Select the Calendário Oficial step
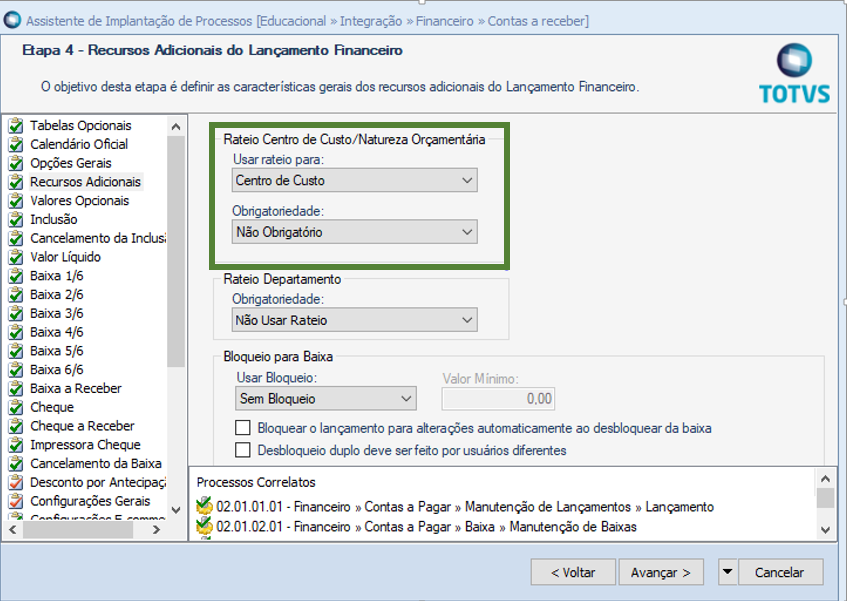847x601 pixels. pyautogui.click(x=79, y=145)
